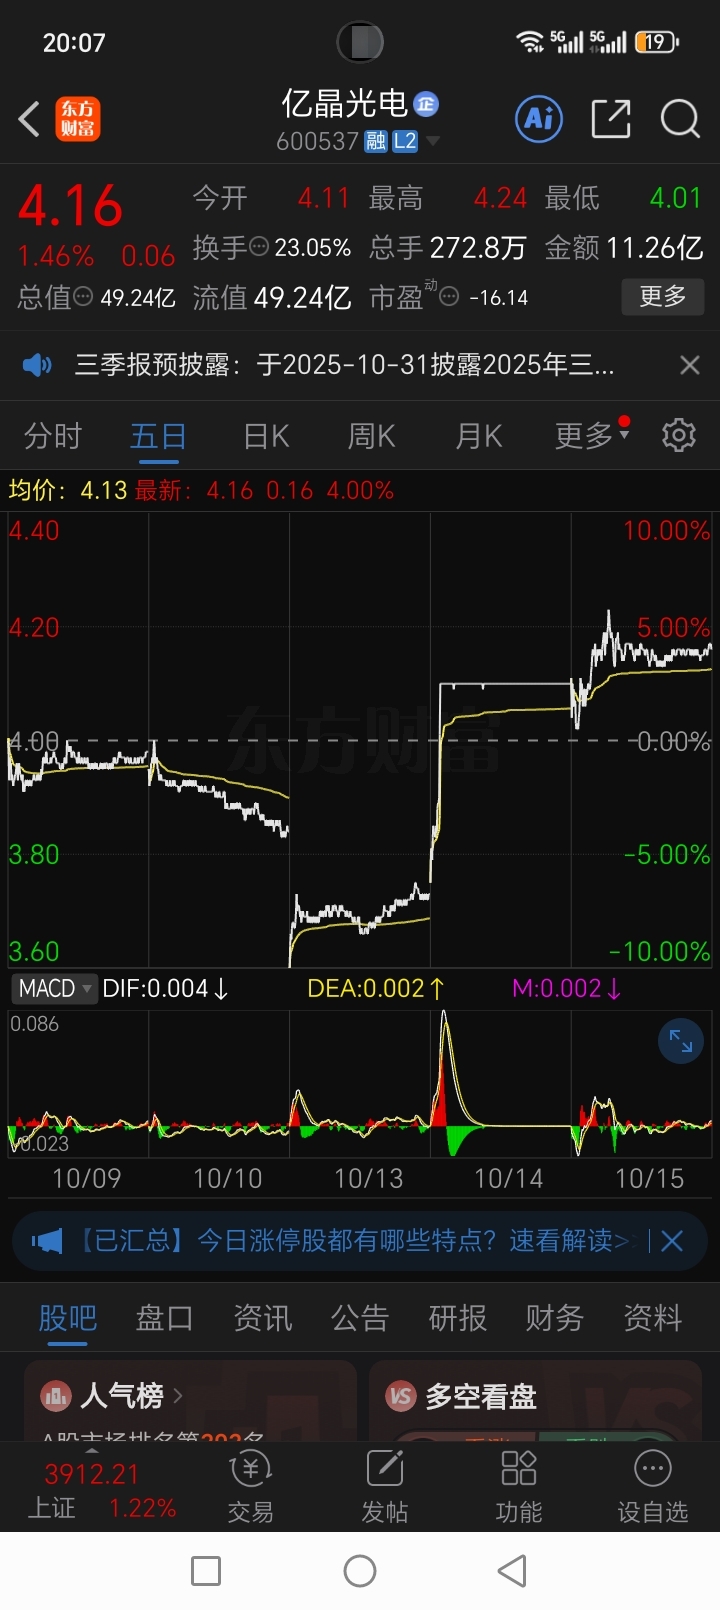Image resolution: width=720 pixels, height=1610 pixels.
Task: Open 功能 functions icon
Action: coord(519,1487)
